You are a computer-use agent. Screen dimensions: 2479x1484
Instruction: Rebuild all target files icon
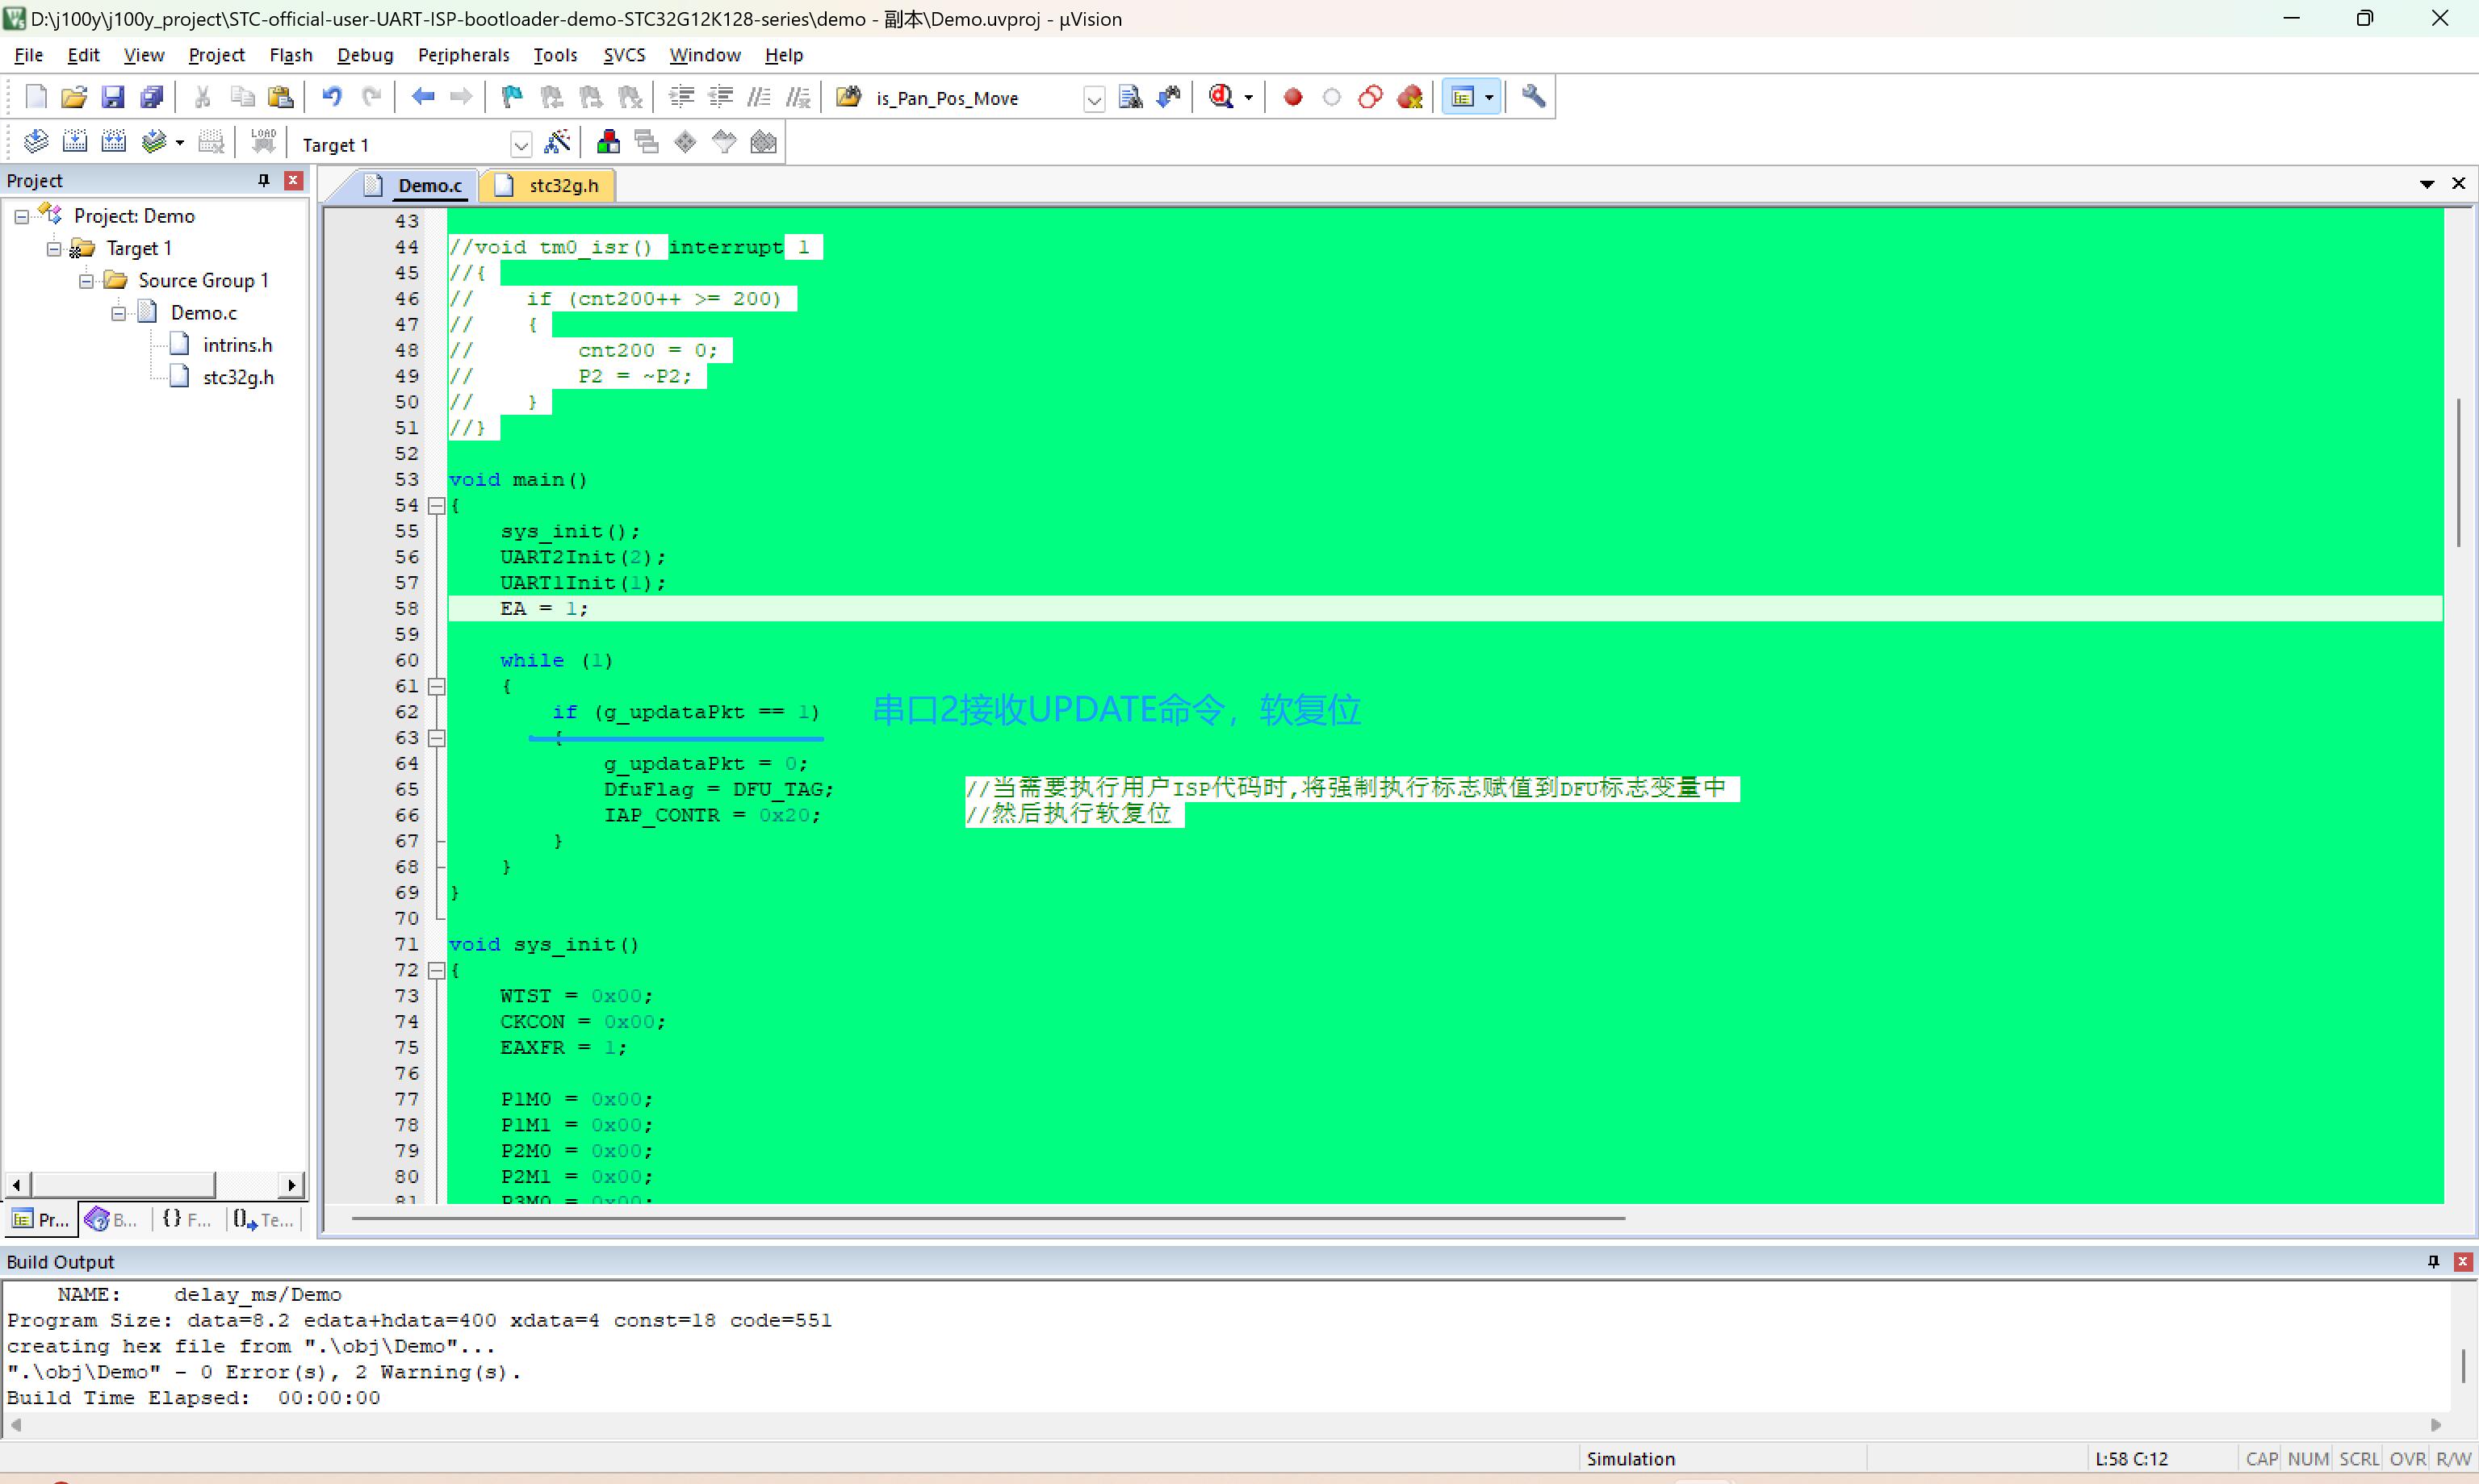[114, 142]
